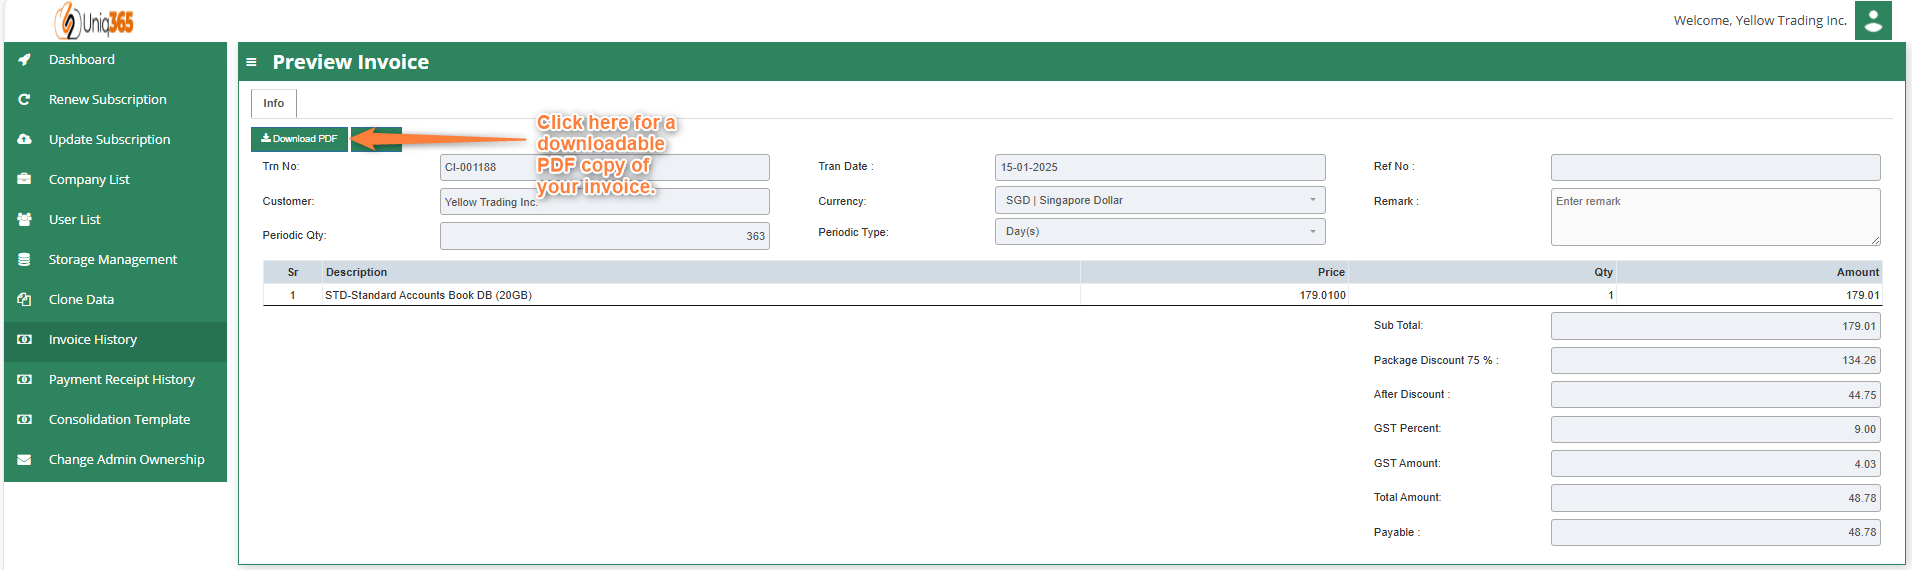This screenshot has height=570, width=1912.
Task: Click the Storage Management database icon
Action: click(24, 260)
